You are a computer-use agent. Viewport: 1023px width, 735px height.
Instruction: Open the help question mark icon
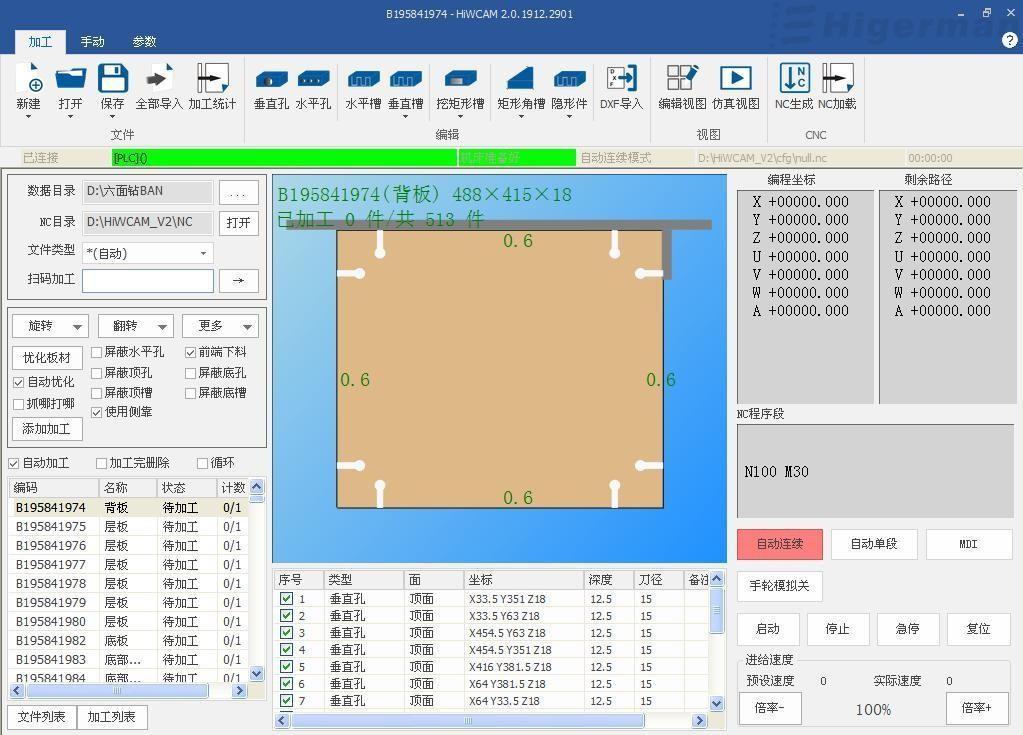[x=1009, y=40]
